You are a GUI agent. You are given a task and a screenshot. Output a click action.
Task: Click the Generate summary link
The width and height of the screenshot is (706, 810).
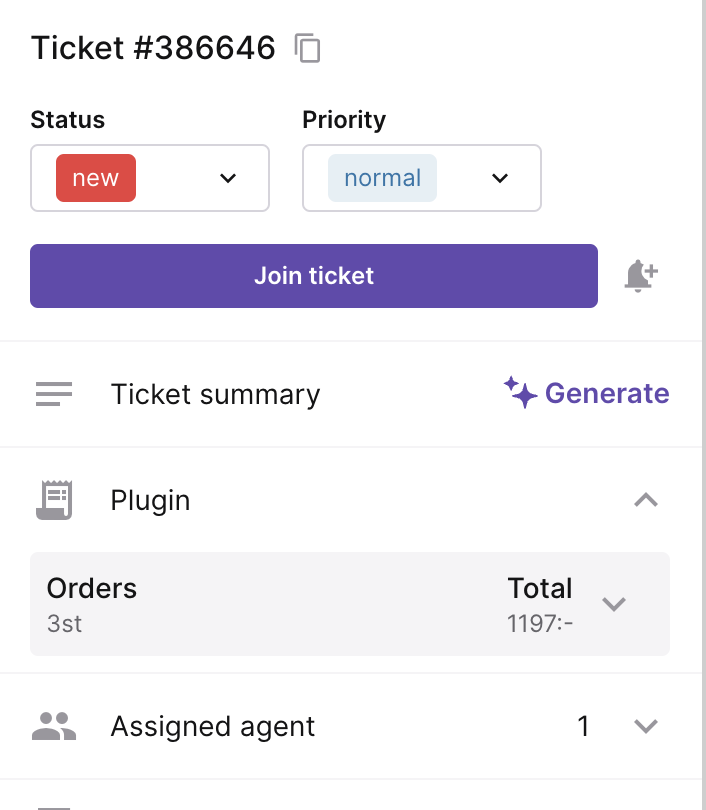(606, 393)
